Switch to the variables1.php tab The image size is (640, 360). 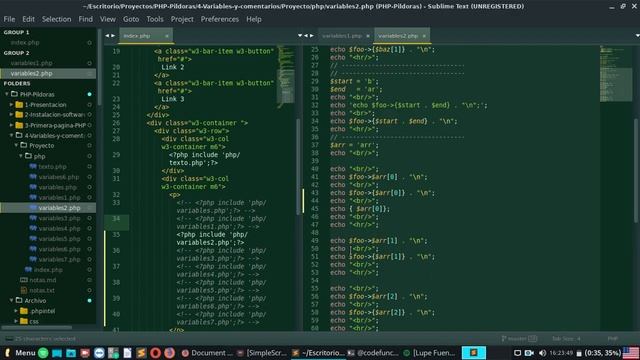point(342,36)
